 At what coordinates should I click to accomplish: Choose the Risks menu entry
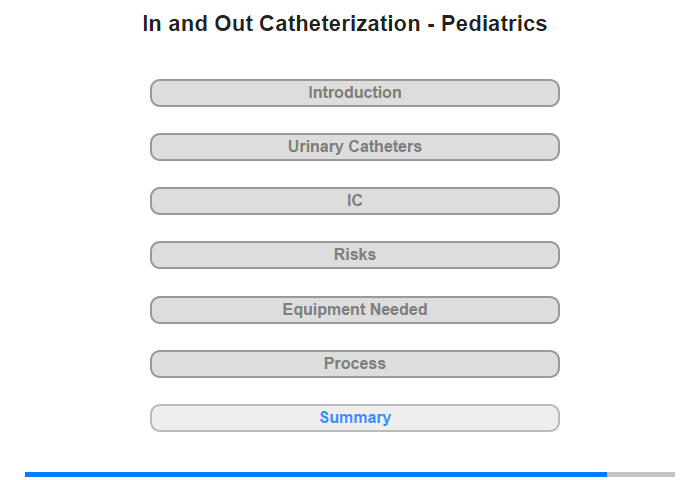pyautogui.click(x=354, y=255)
